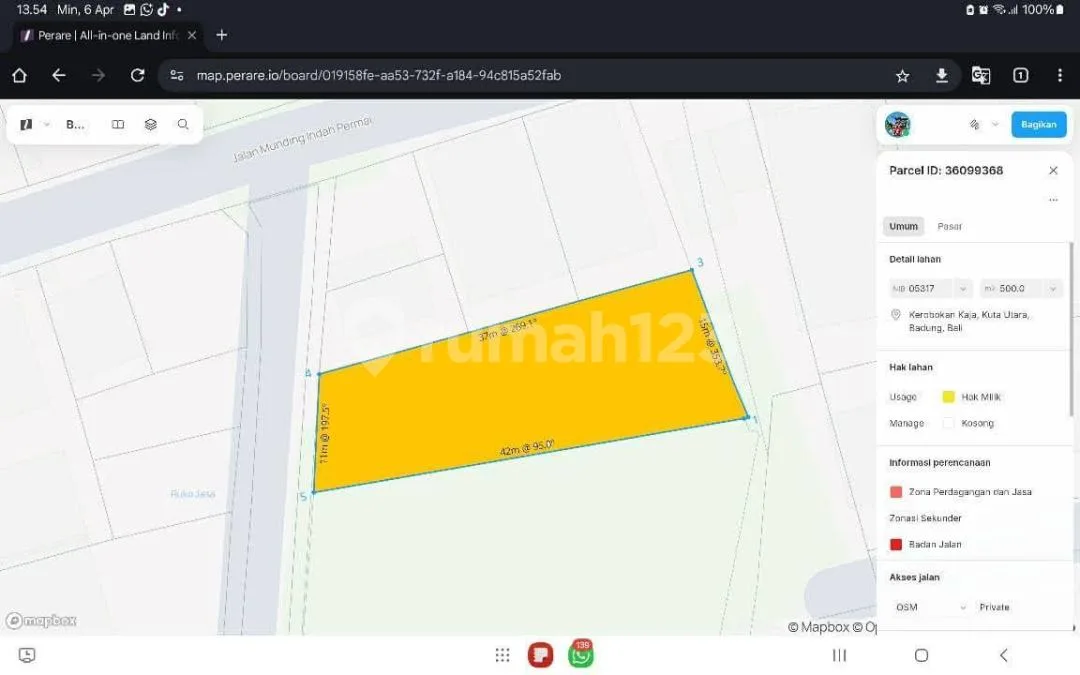Close the Perare browser tab

192,35
